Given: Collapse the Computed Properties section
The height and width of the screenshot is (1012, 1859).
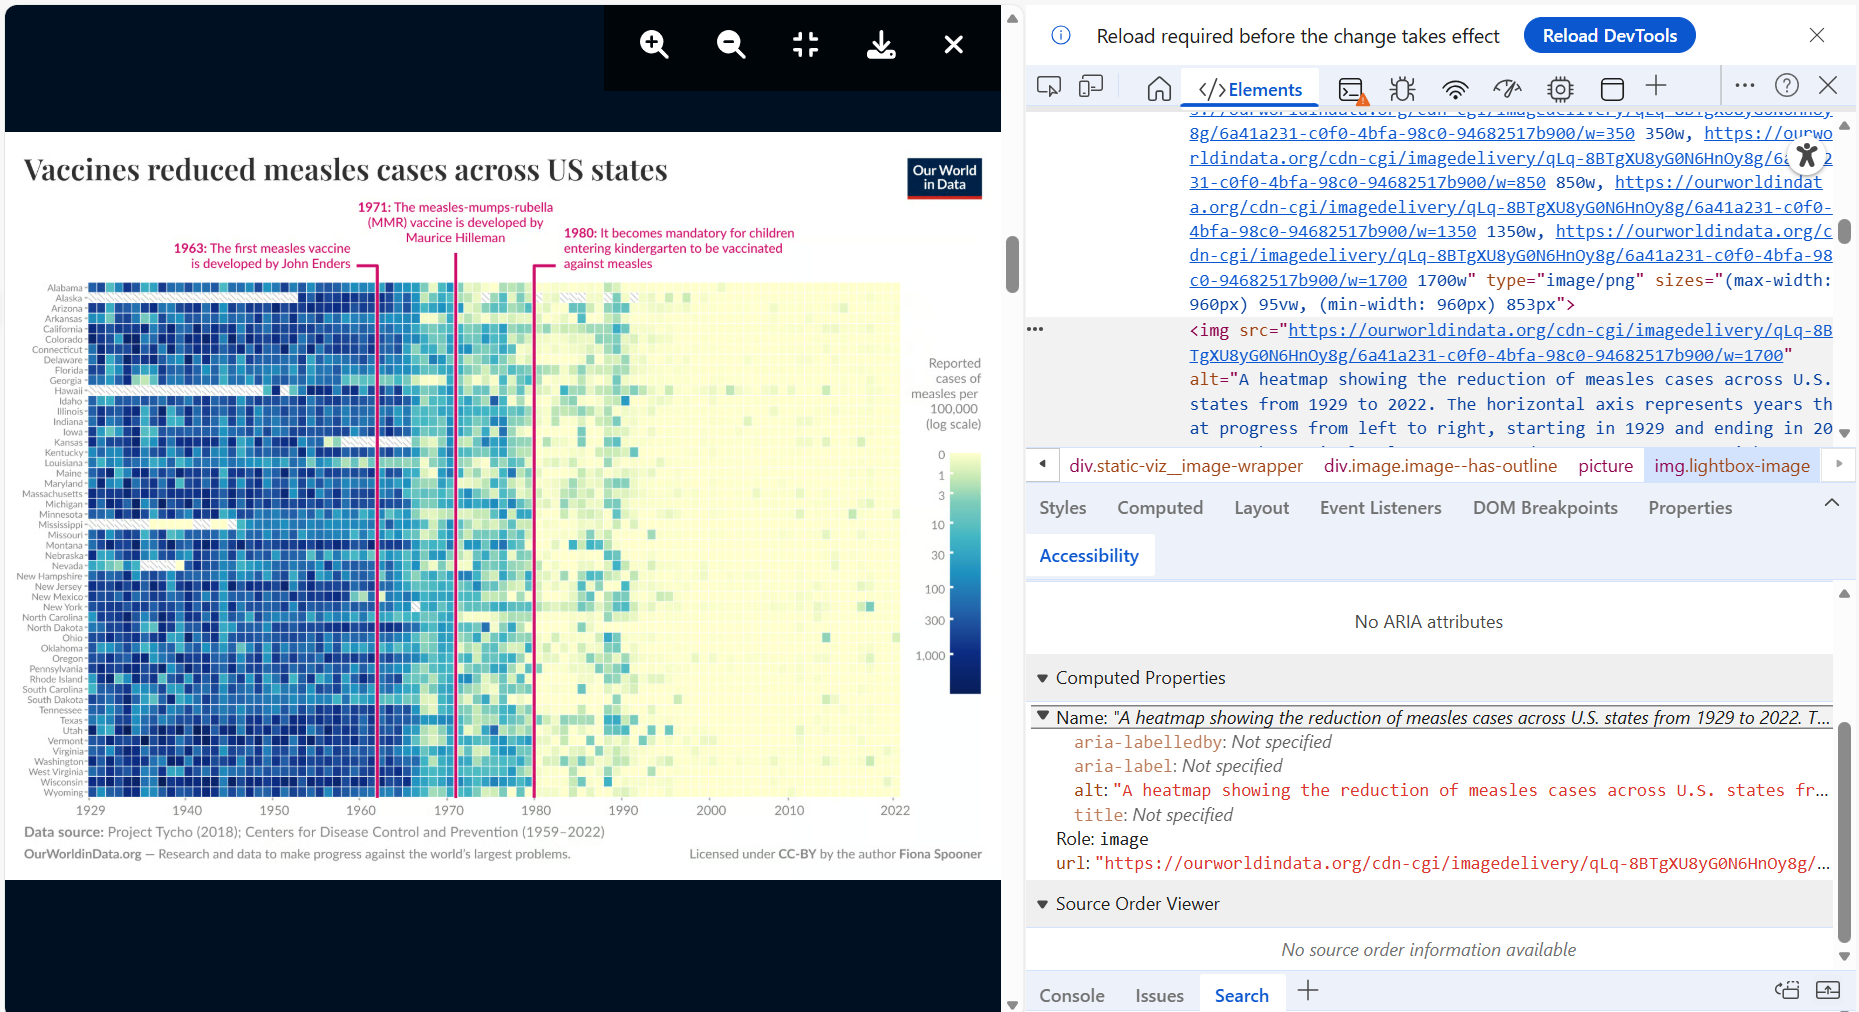Looking at the screenshot, I should coord(1043,677).
